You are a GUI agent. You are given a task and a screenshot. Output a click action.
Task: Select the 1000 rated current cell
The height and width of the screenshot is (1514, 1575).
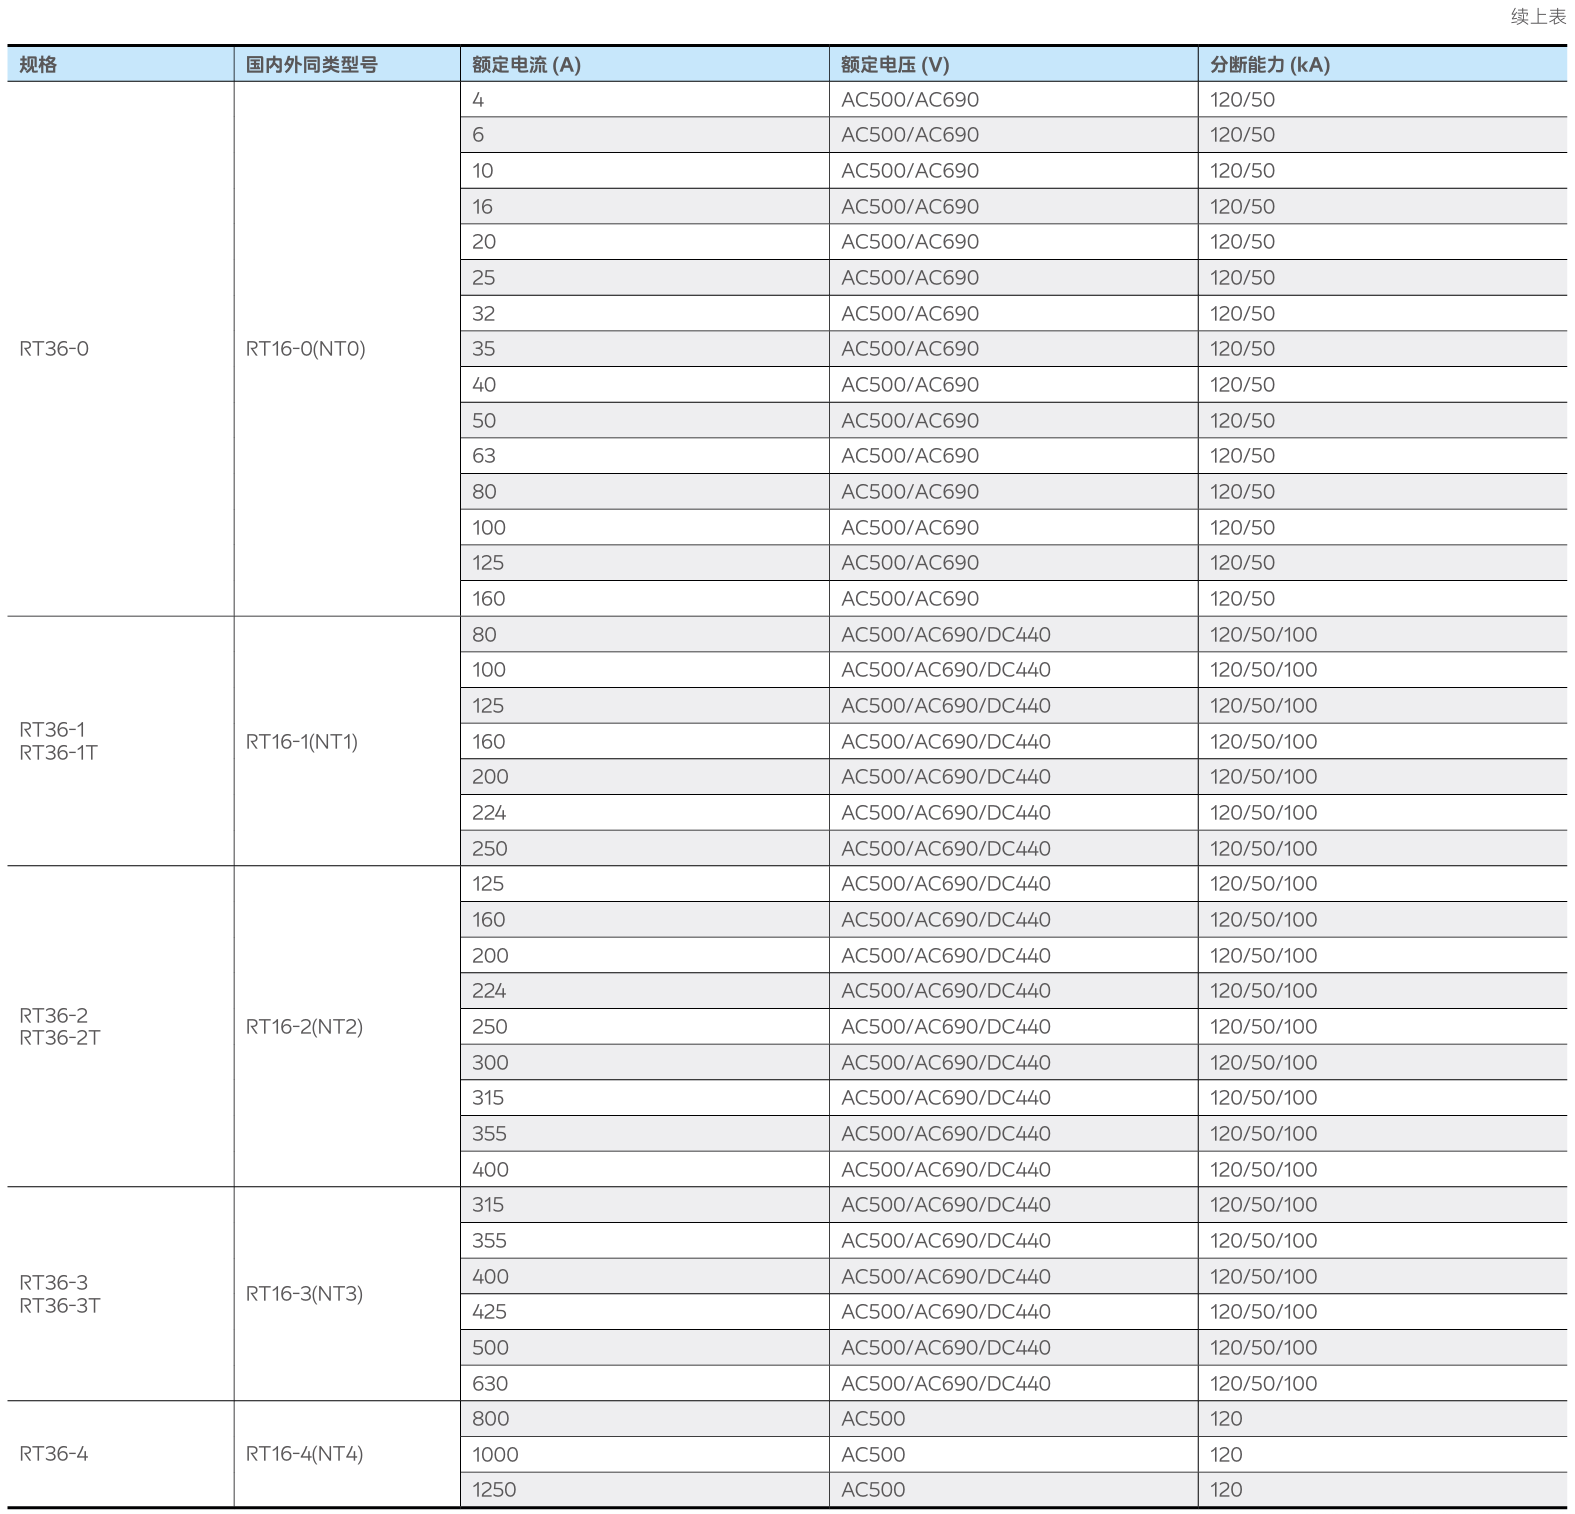pyautogui.click(x=495, y=1455)
